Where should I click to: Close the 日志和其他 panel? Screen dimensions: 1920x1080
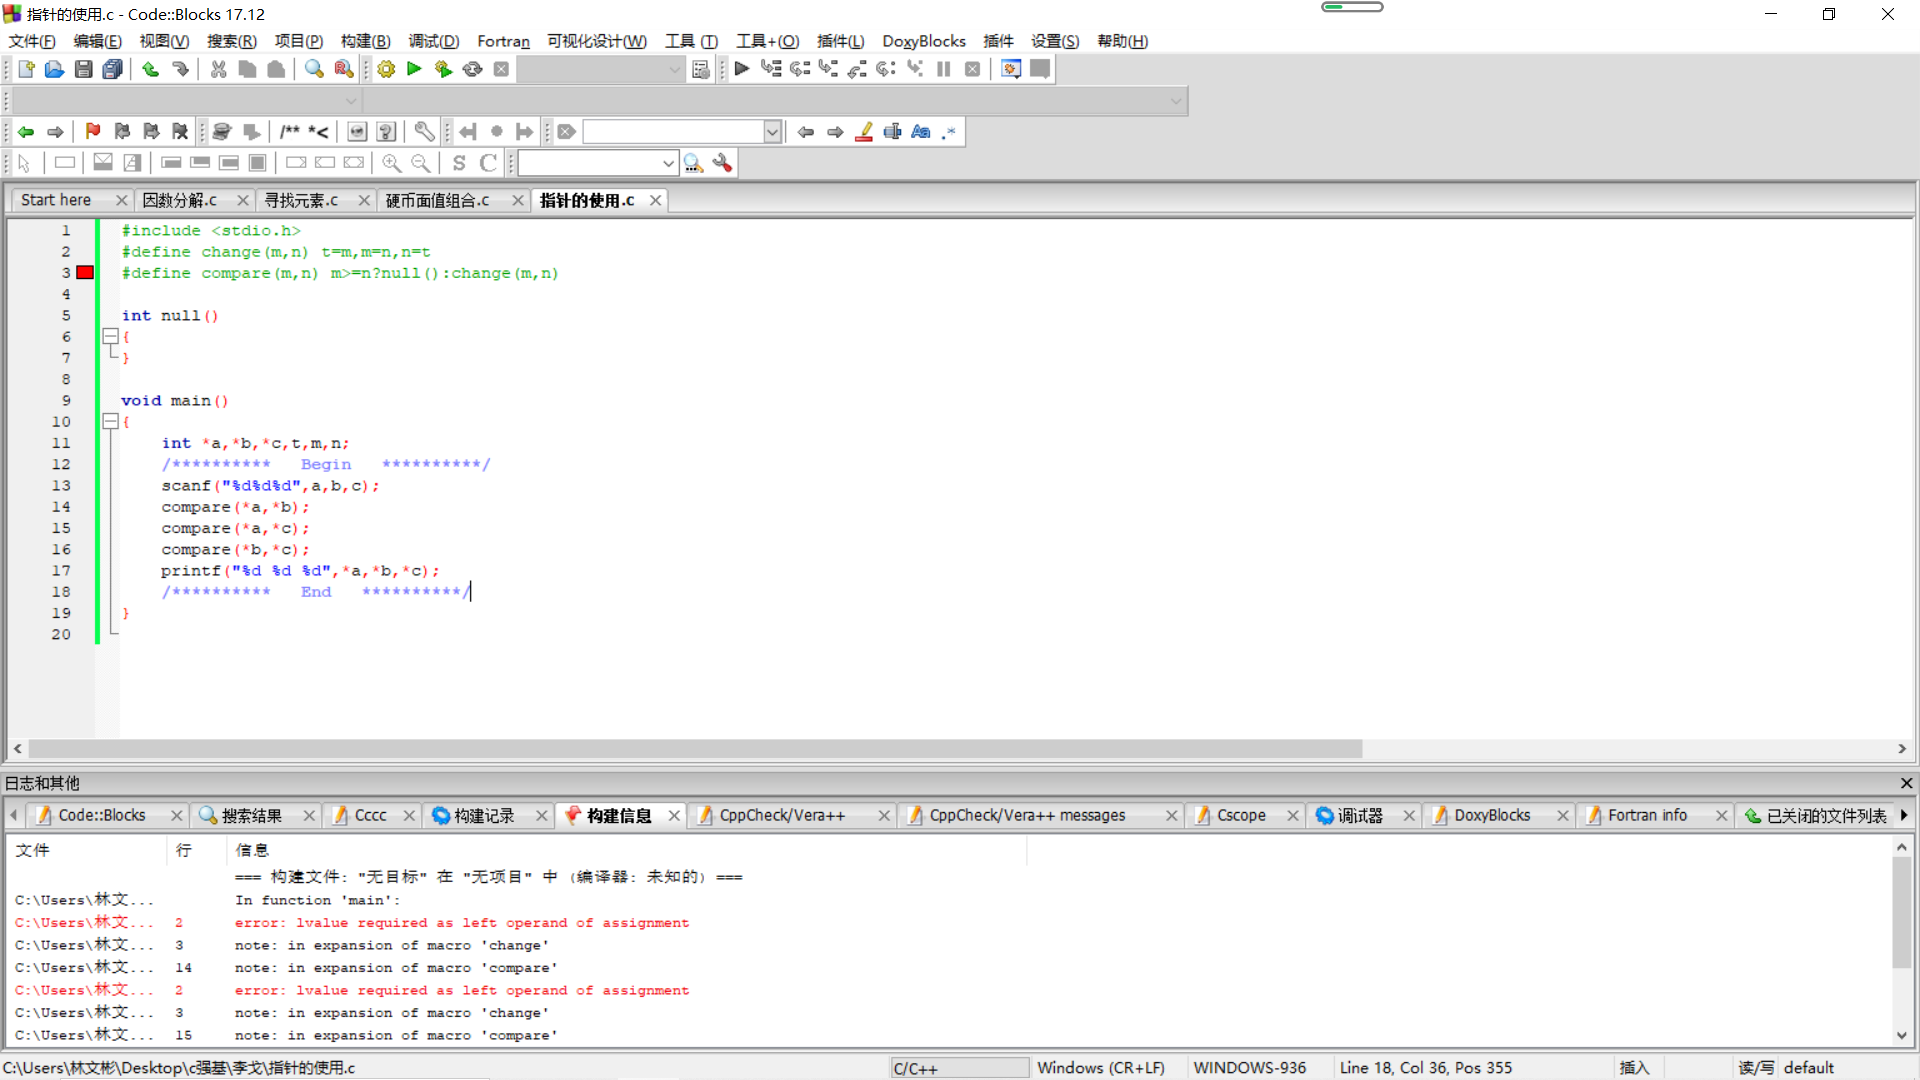tap(1906, 783)
